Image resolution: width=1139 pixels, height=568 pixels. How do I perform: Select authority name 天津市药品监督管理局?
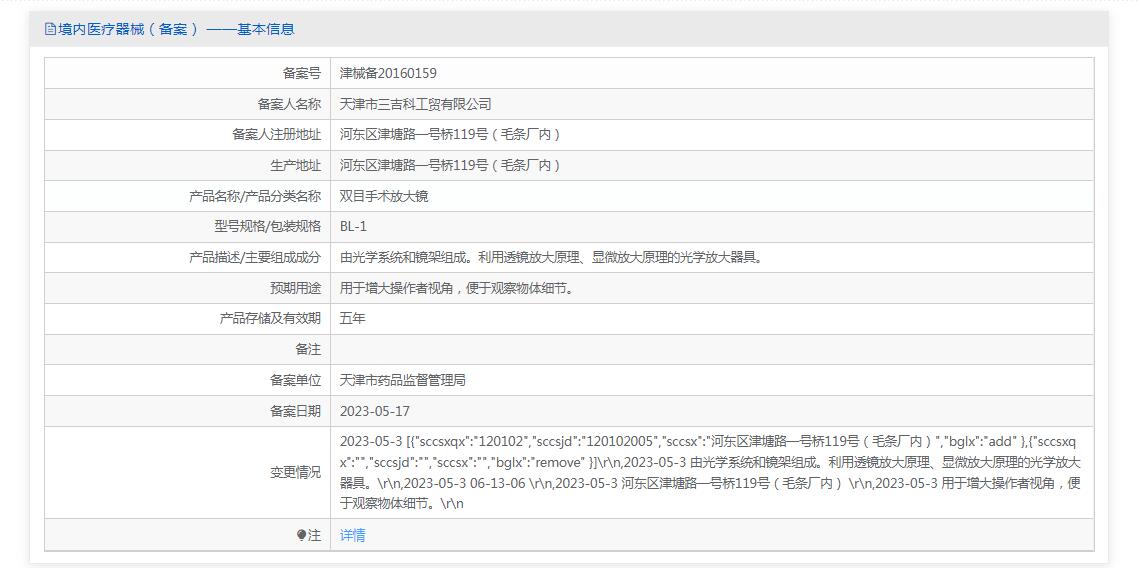[x=403, y=380]
